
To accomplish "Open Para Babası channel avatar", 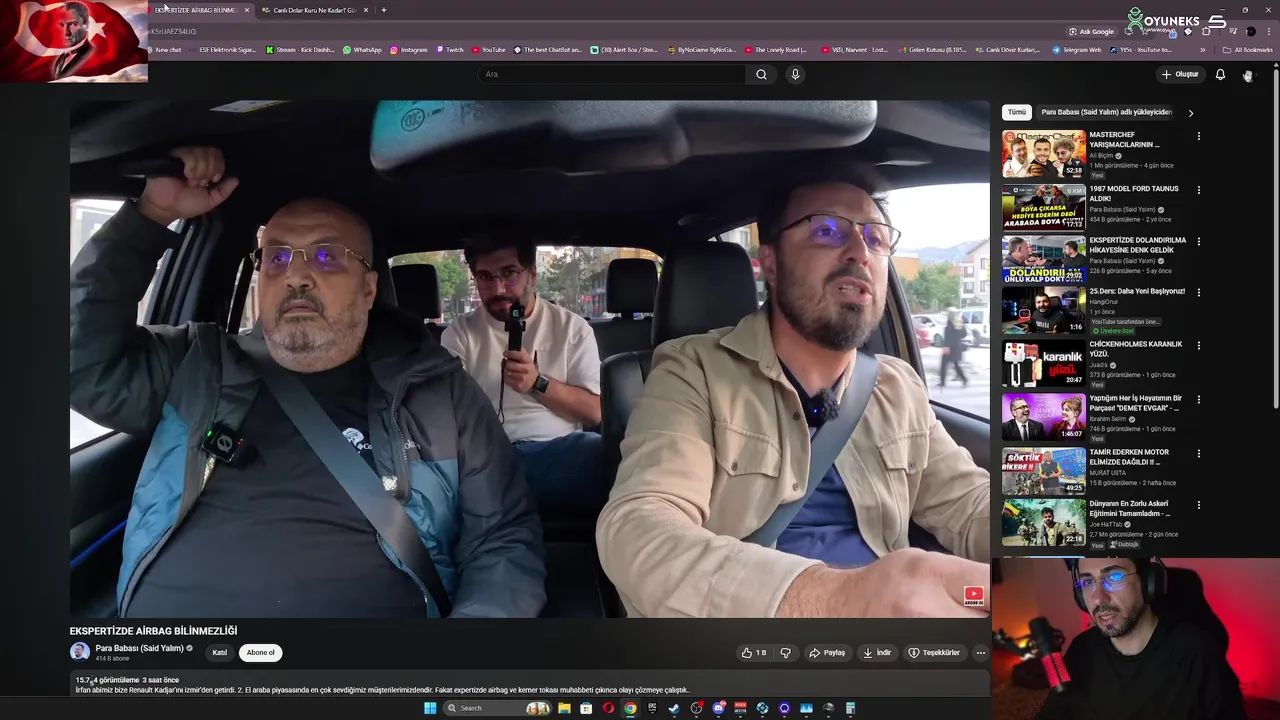I will 79,652.
